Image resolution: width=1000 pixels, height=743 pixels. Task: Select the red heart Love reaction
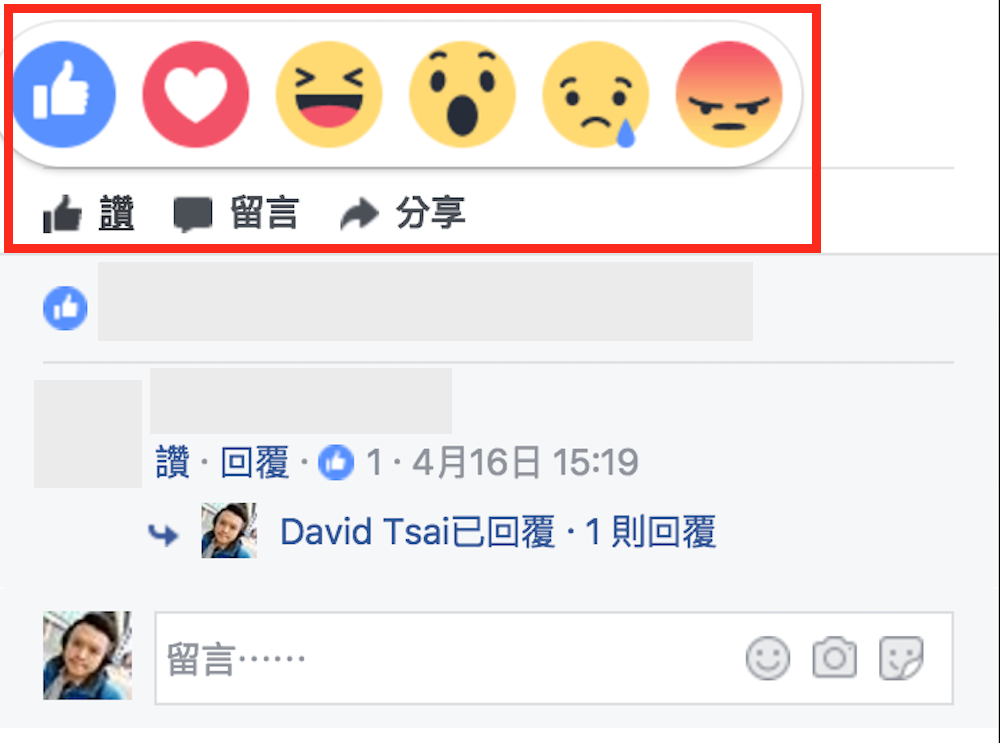(x=196, y=94)
